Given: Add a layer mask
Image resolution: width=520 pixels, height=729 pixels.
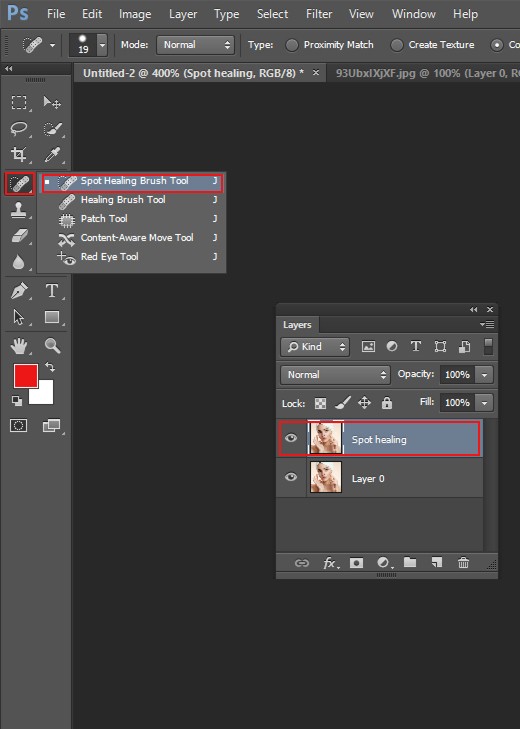Looking at the screenshot, I should pyautogui.click(x=356, y=563).
